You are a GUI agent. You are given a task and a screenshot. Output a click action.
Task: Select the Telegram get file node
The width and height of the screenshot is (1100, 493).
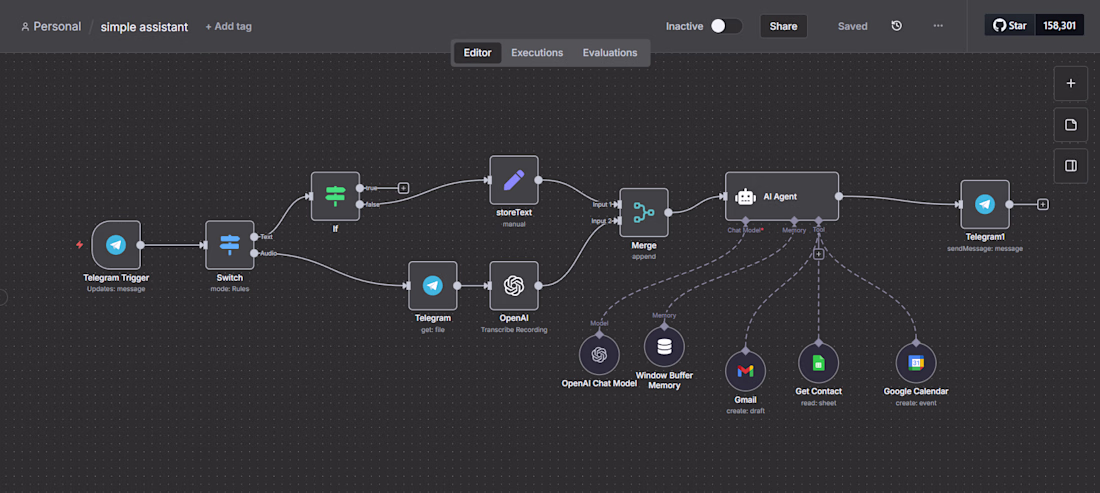pyautogui.click(x=433, y=285)
